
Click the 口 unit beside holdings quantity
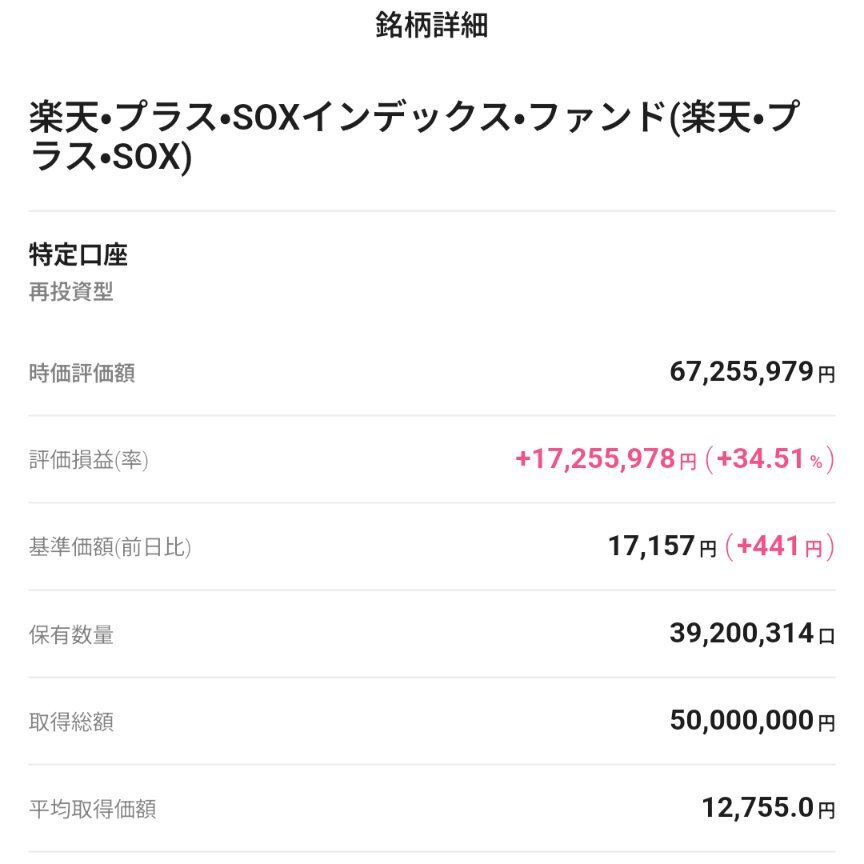[826, 636]
